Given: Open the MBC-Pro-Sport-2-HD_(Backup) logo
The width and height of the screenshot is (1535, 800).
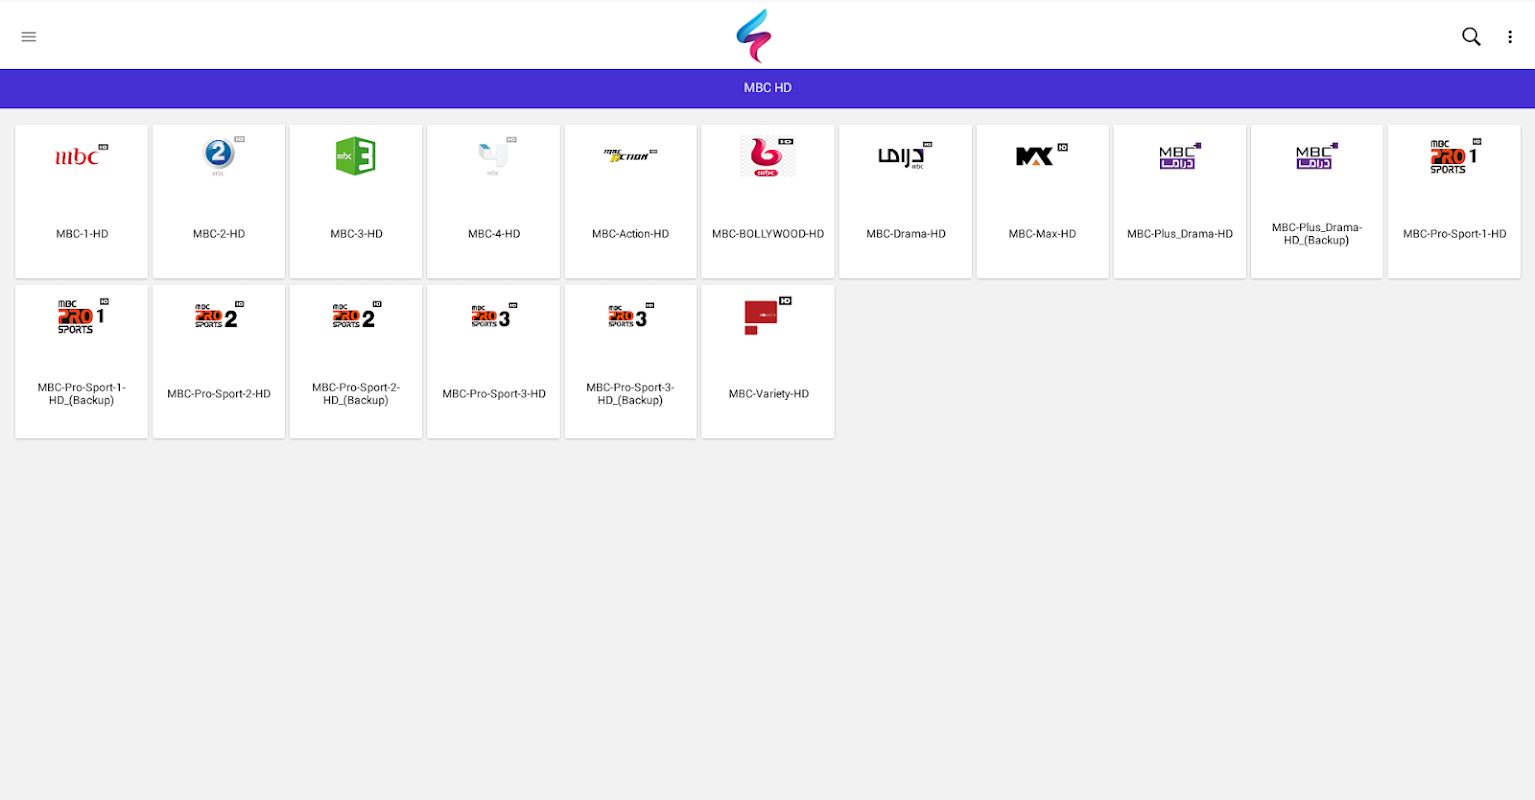Looking at the screenshot, I should [x=356, y=316].
